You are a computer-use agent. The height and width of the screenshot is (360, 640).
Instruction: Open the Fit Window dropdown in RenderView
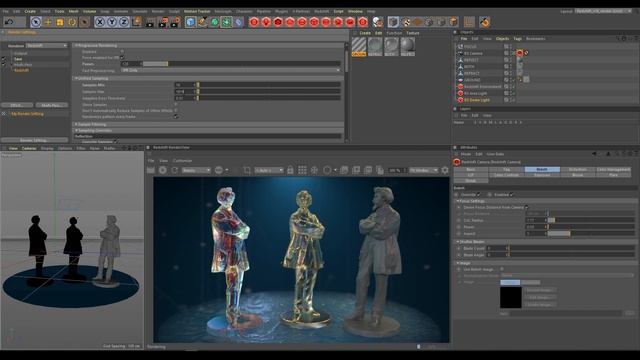tap(423, 170)
